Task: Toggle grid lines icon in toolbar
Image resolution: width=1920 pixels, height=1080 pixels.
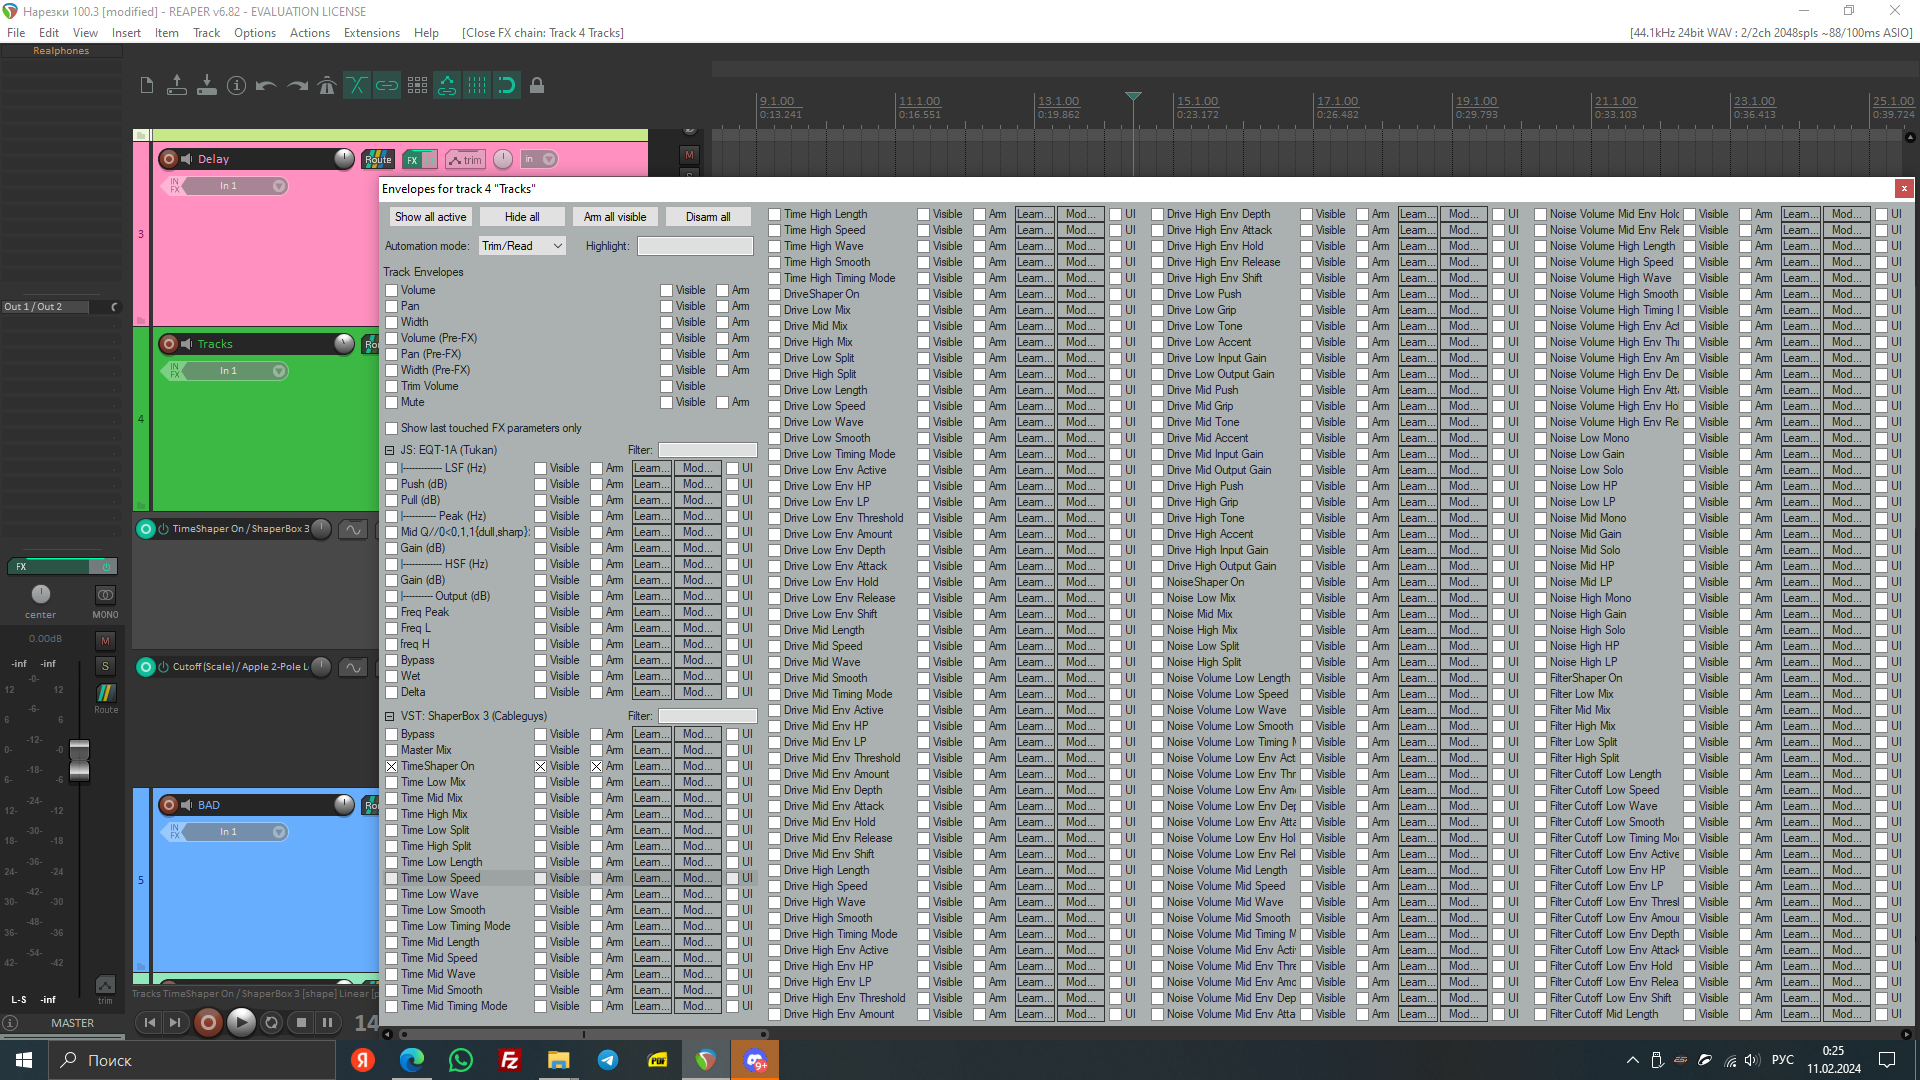Action: pos(477,86)
